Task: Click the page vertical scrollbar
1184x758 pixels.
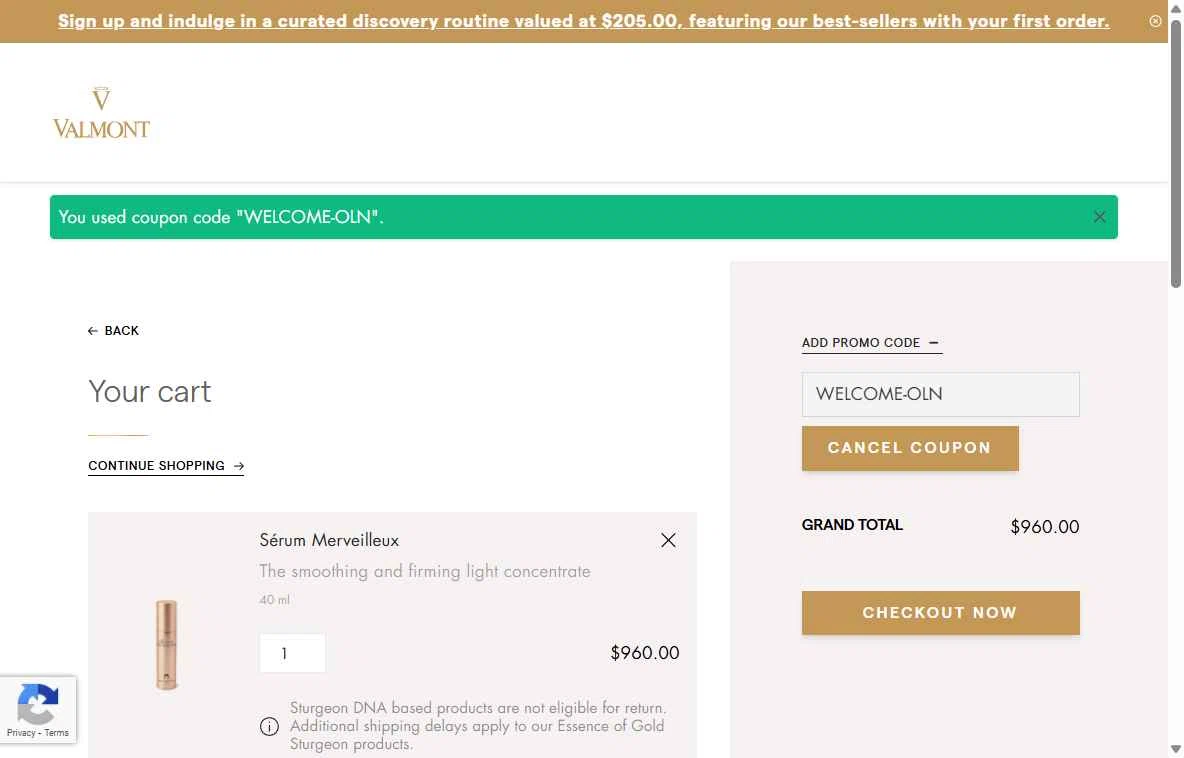Action: point(1176,155)
